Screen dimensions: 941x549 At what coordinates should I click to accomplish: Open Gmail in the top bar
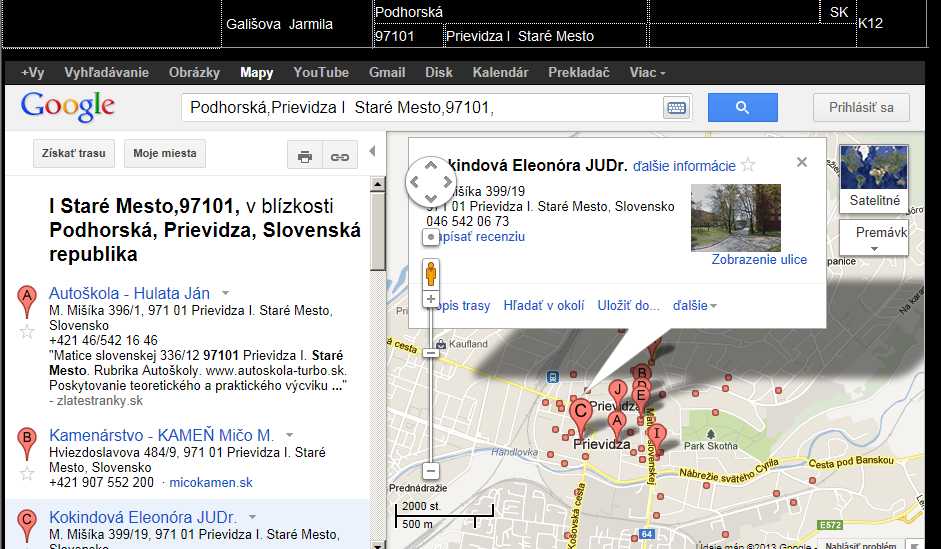387,73
